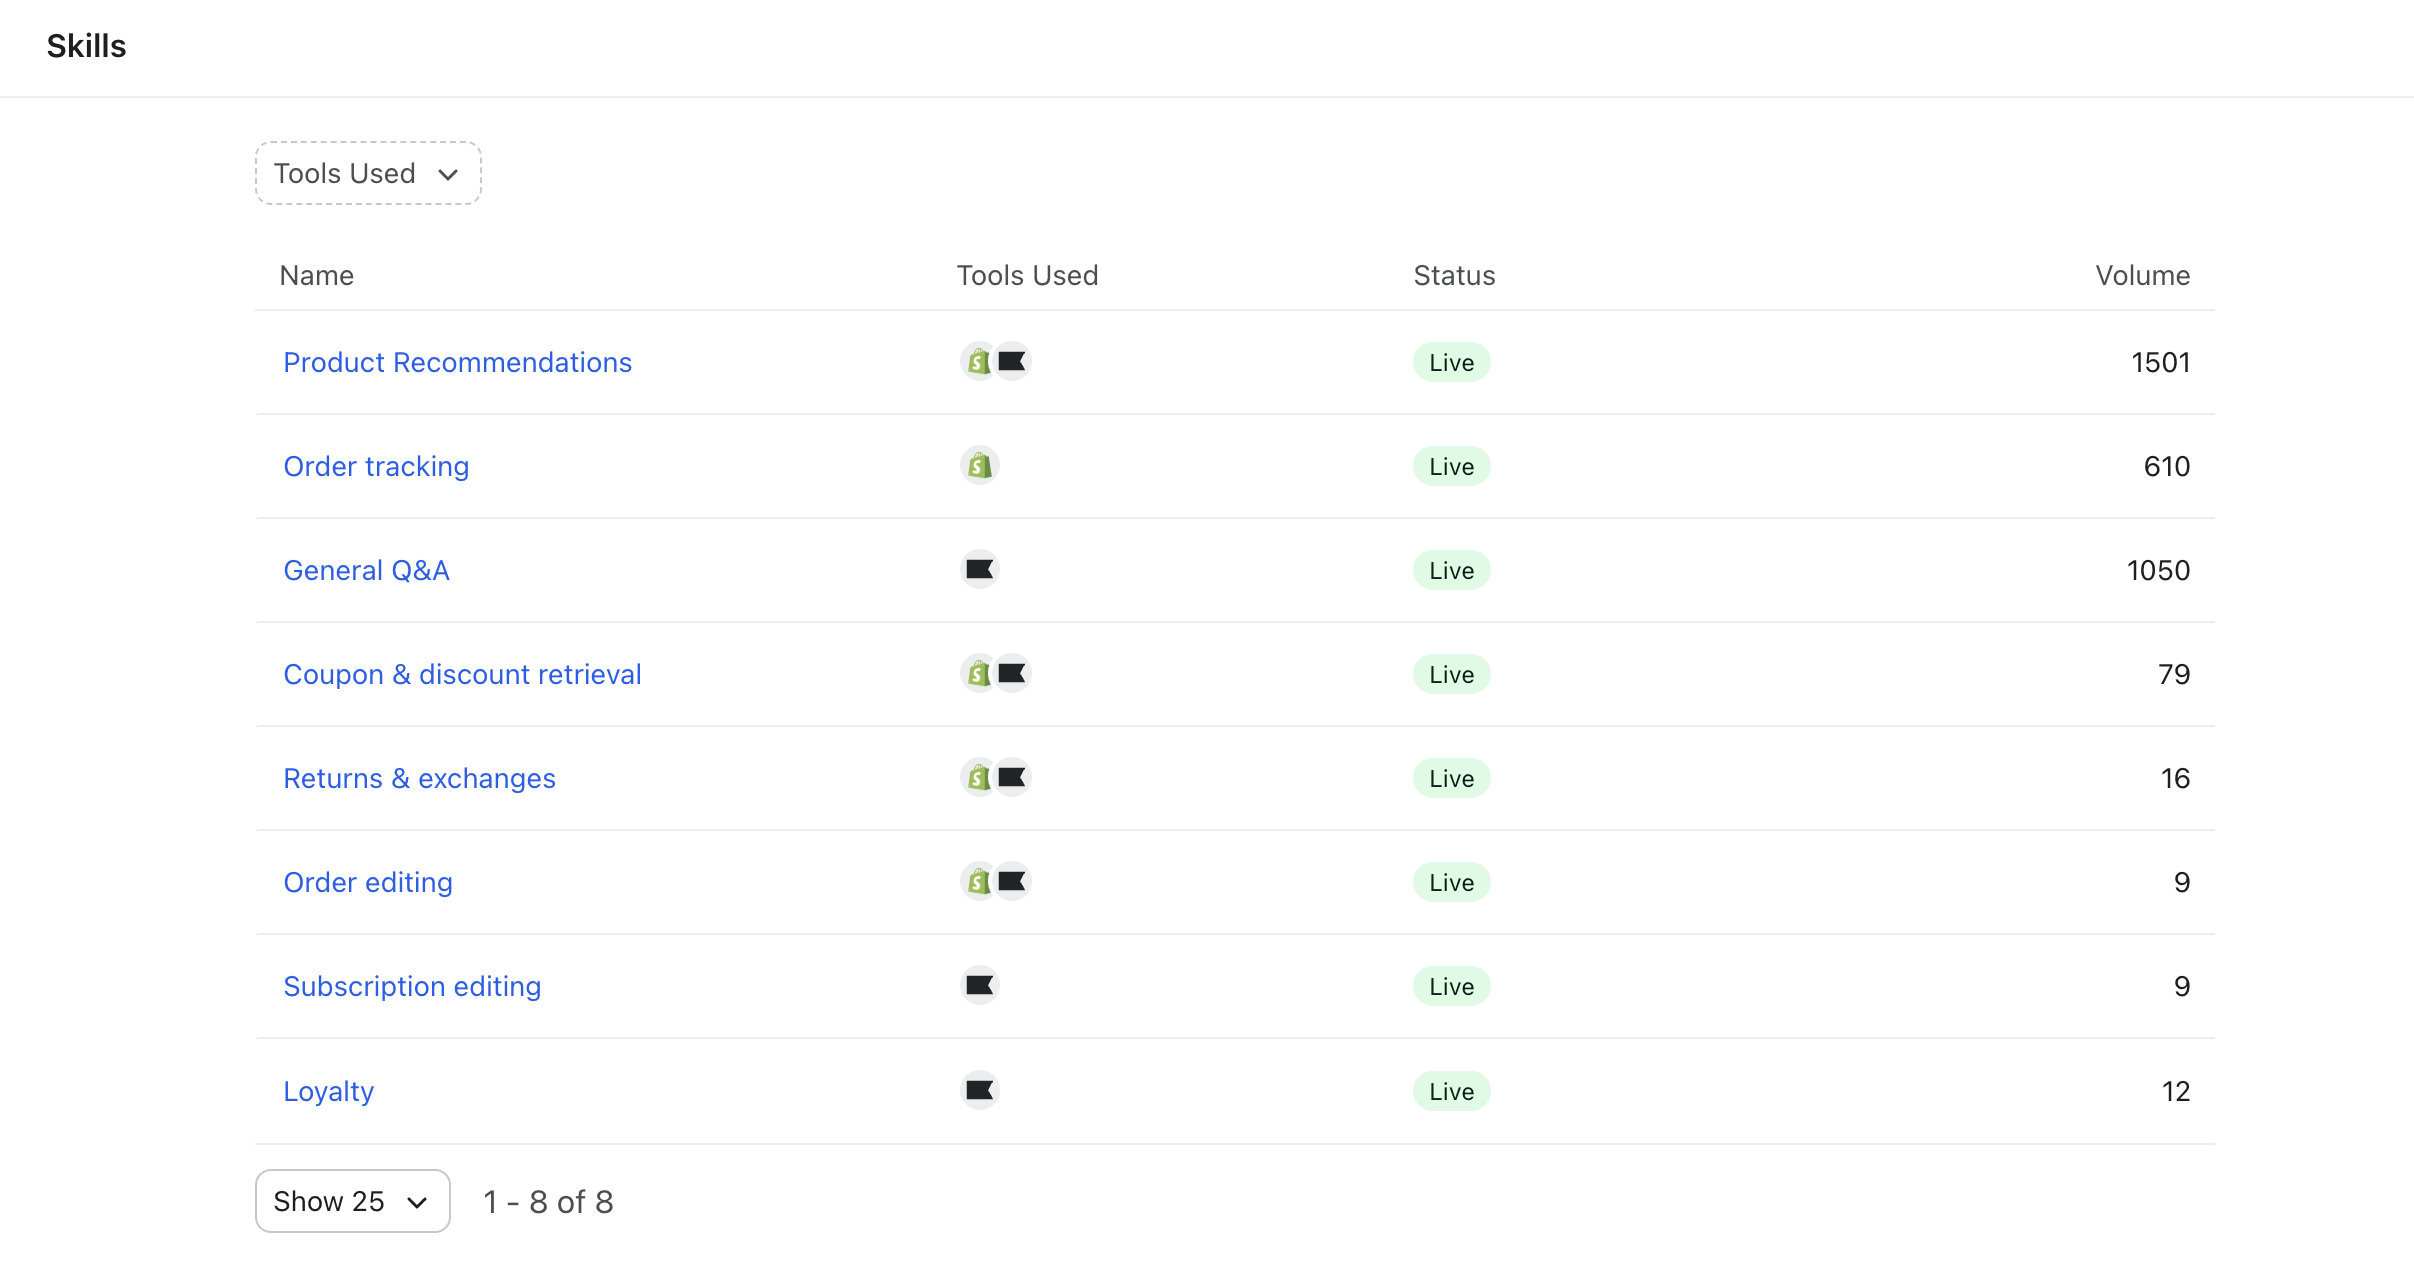2414x1284 pixels.
Task: Open the Tools Used filter dropdown
Action: [x=368, y=174]
